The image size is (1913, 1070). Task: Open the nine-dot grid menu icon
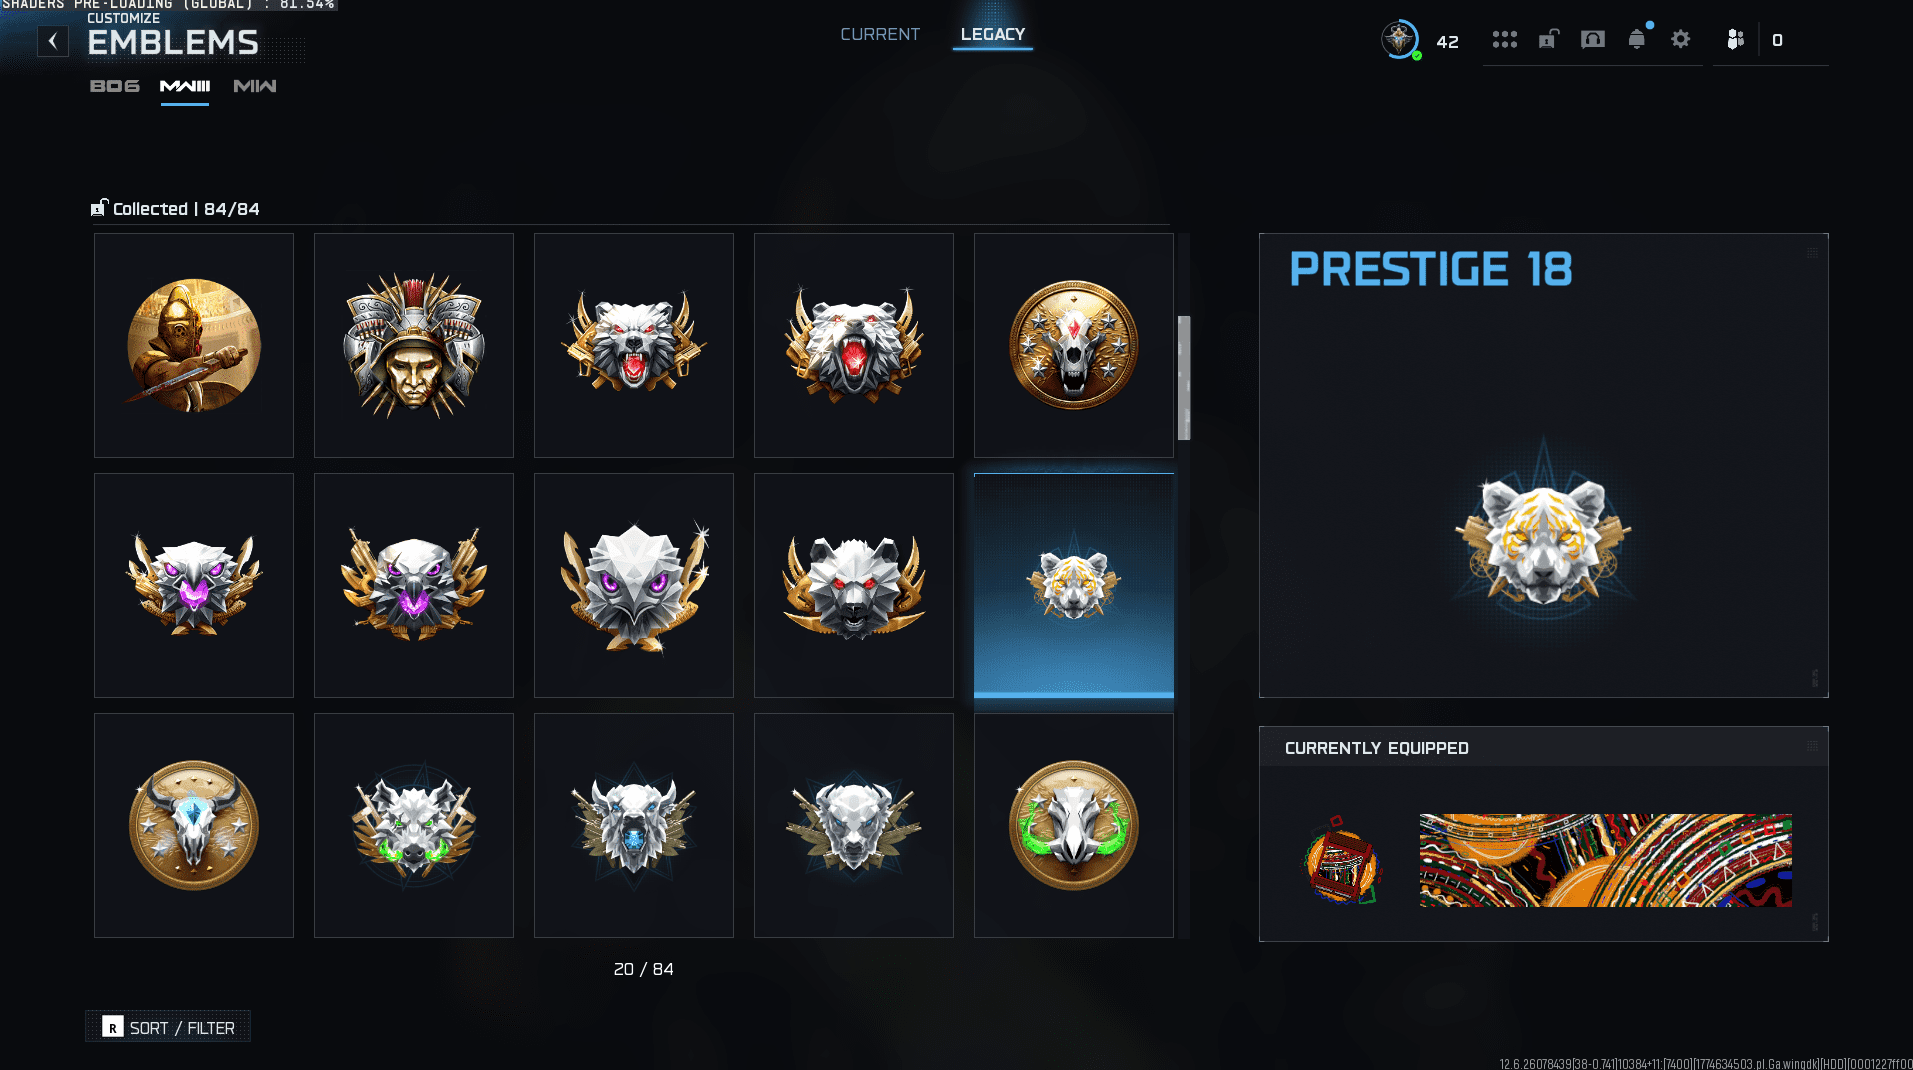tap(1505, 40)
